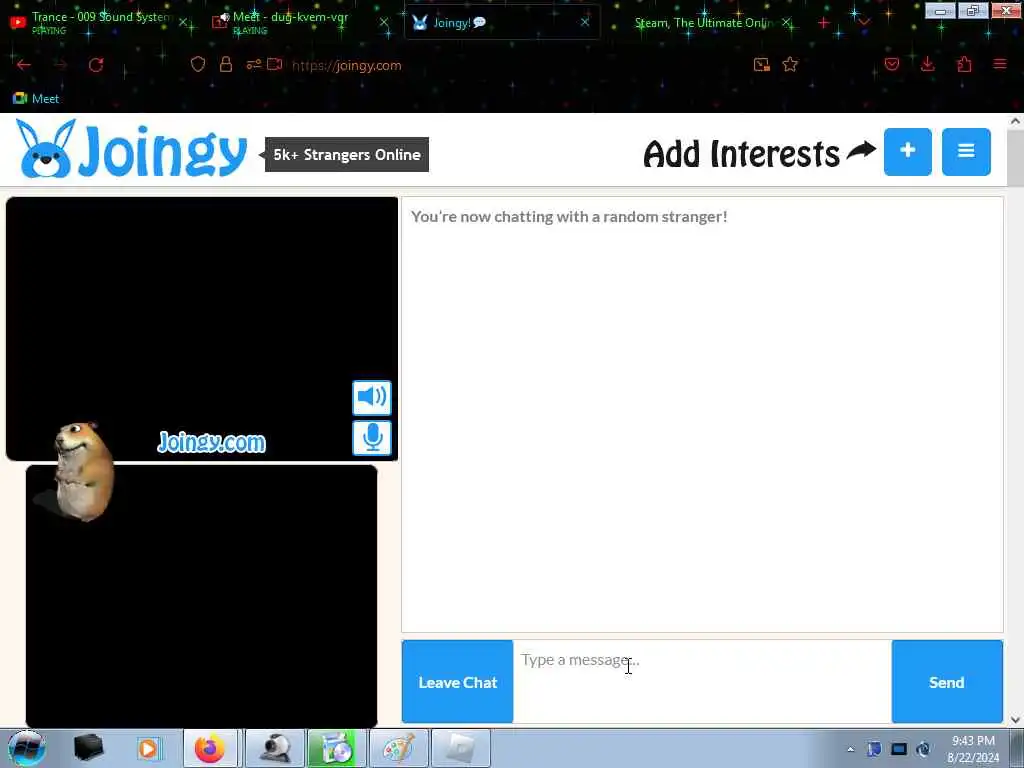Click the local webcam video panel
Viewport: 1024px width, 768px height.
click(x=201, y=596)
